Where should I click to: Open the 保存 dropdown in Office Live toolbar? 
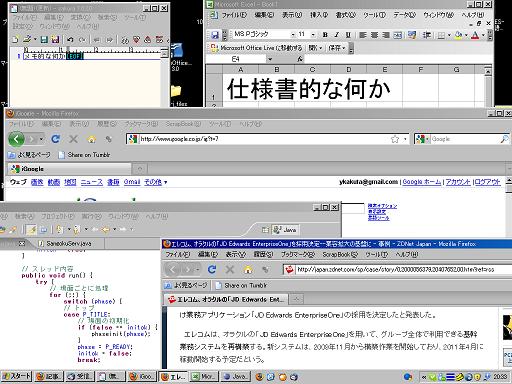click(x=336, y=48)
